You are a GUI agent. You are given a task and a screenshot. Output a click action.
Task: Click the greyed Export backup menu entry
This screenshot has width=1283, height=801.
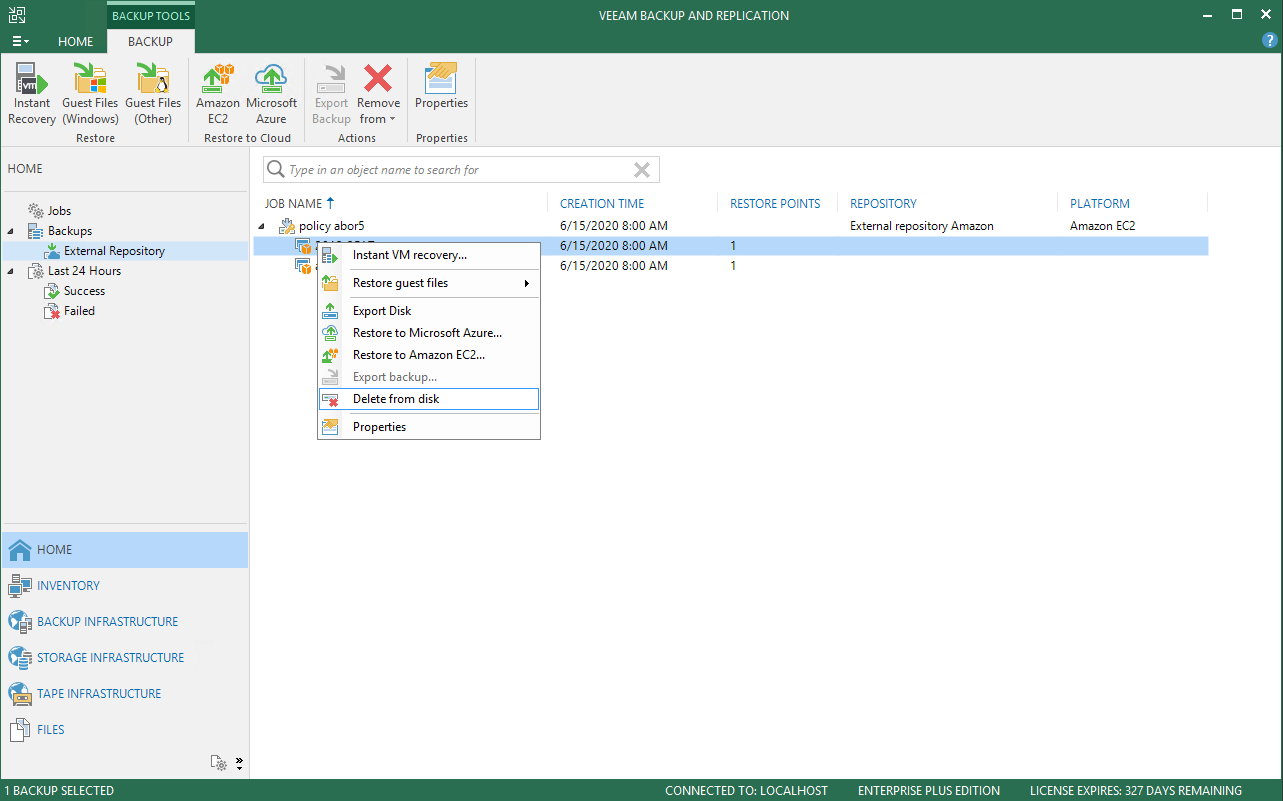429,377
